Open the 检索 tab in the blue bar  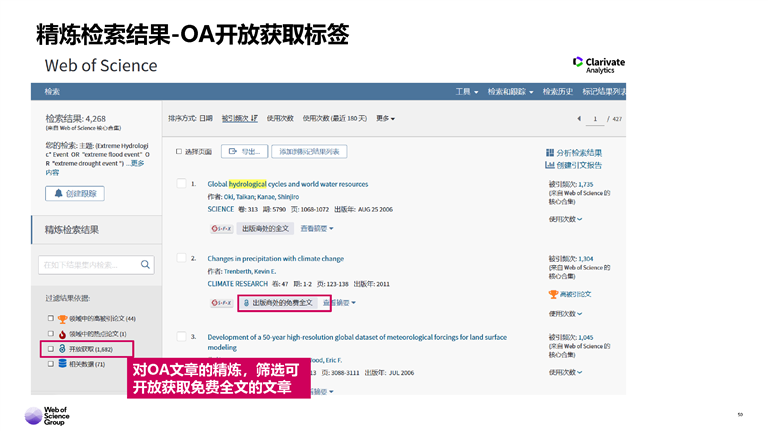(52, 92)
